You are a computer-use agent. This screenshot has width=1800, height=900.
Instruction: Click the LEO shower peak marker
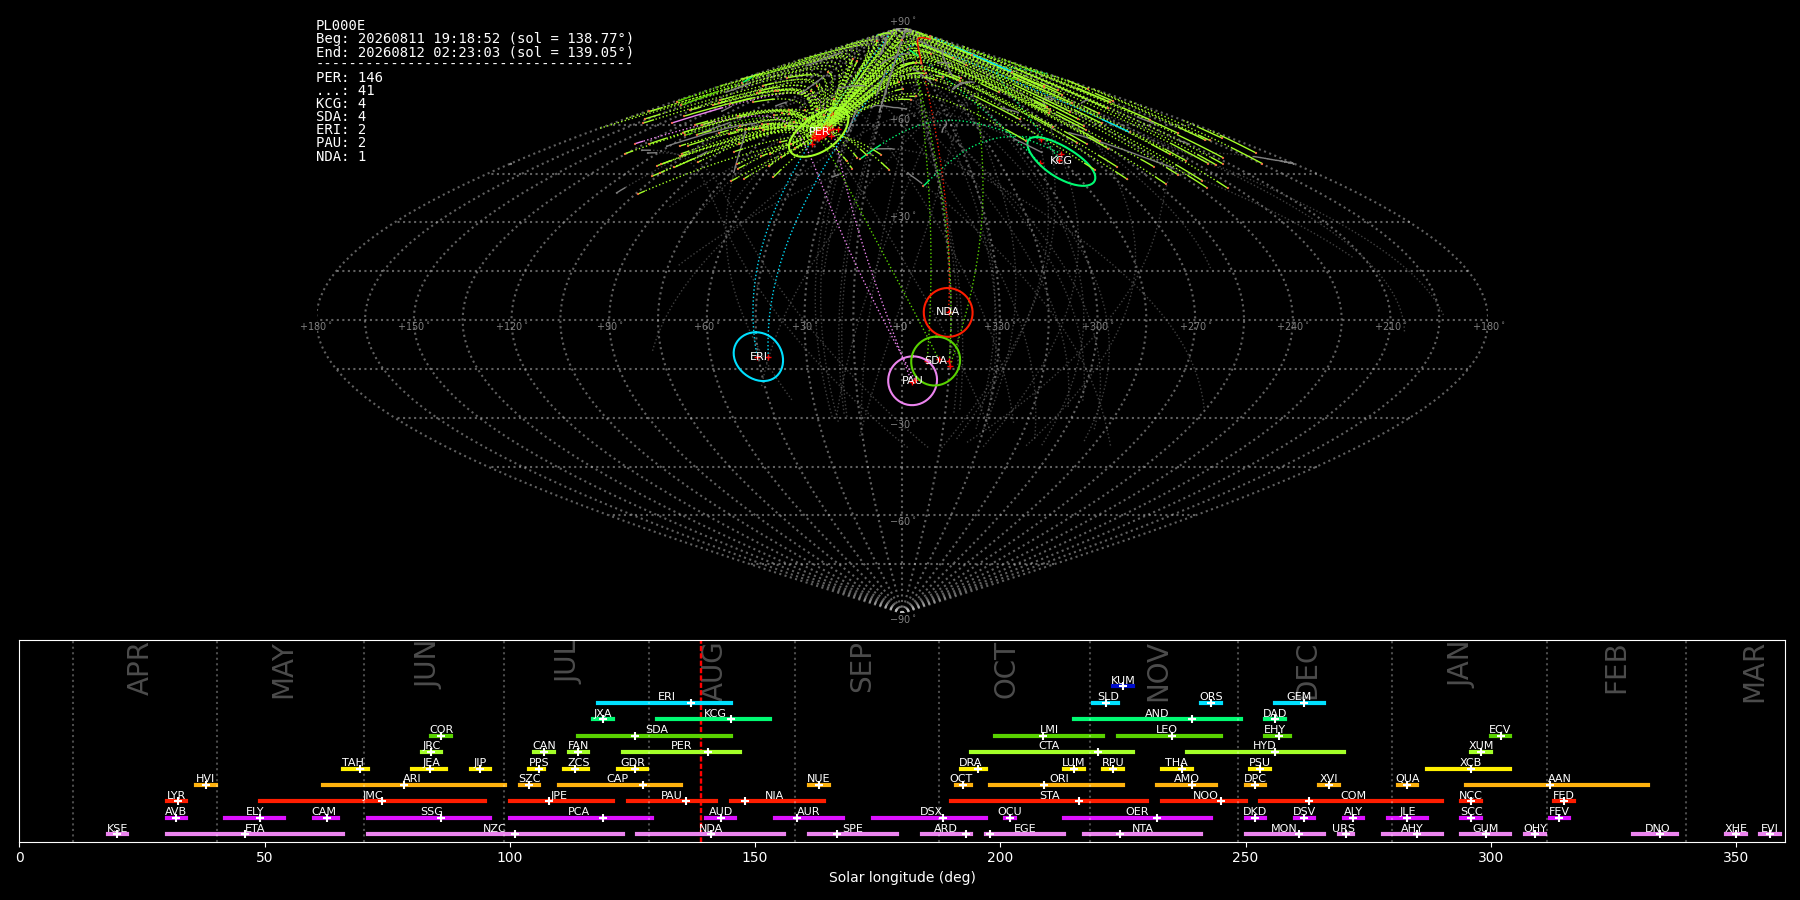(x=1171, y=736)
